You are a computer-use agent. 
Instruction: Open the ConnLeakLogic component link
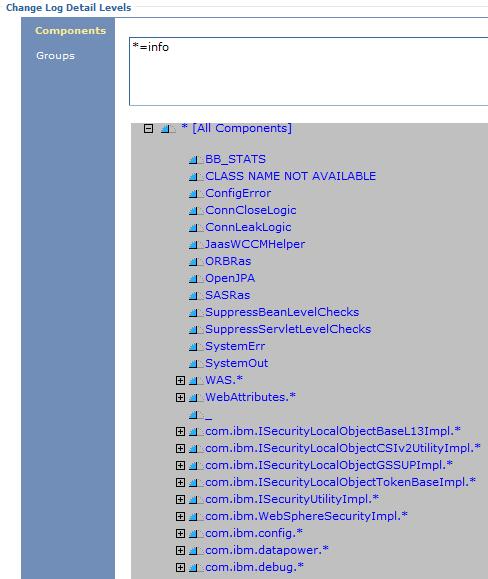point(248,227)
